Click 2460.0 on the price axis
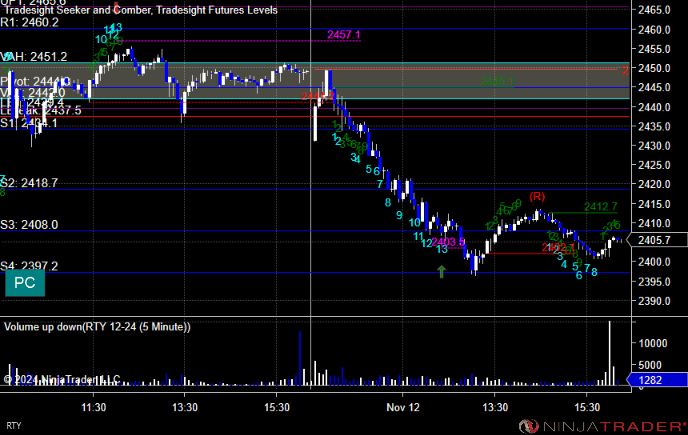Screen dimensions: 688x435 (654, 30)
